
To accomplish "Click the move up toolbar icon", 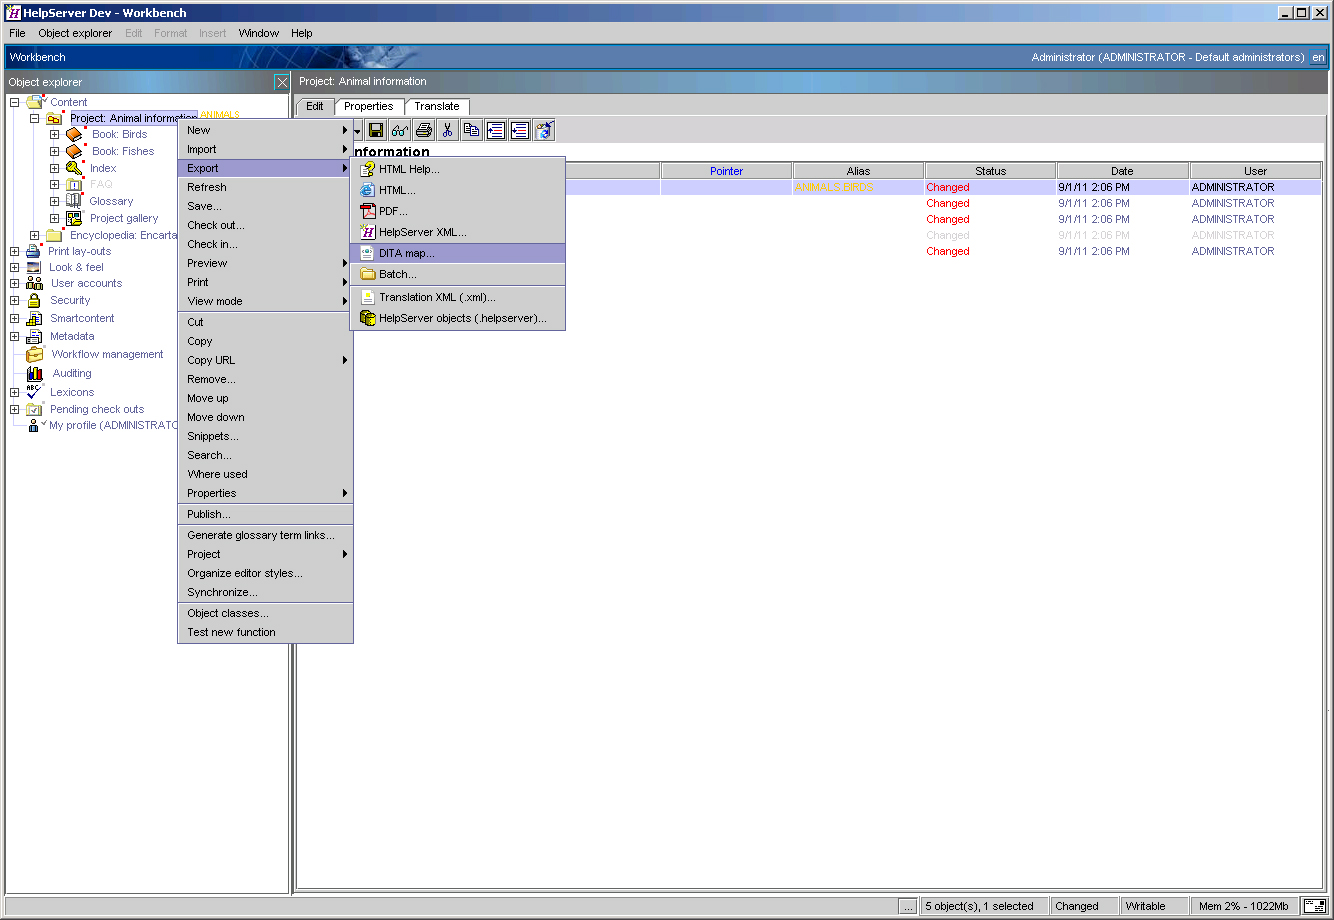I will [495, 129].
